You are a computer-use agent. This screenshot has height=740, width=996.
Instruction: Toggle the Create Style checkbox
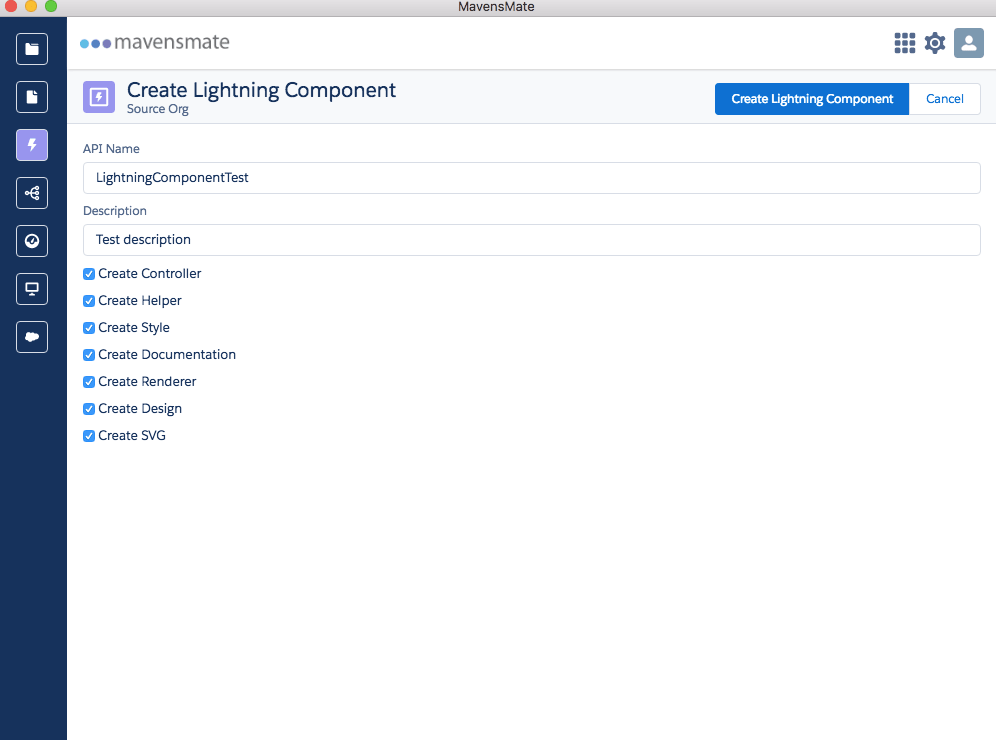[89, 328]
